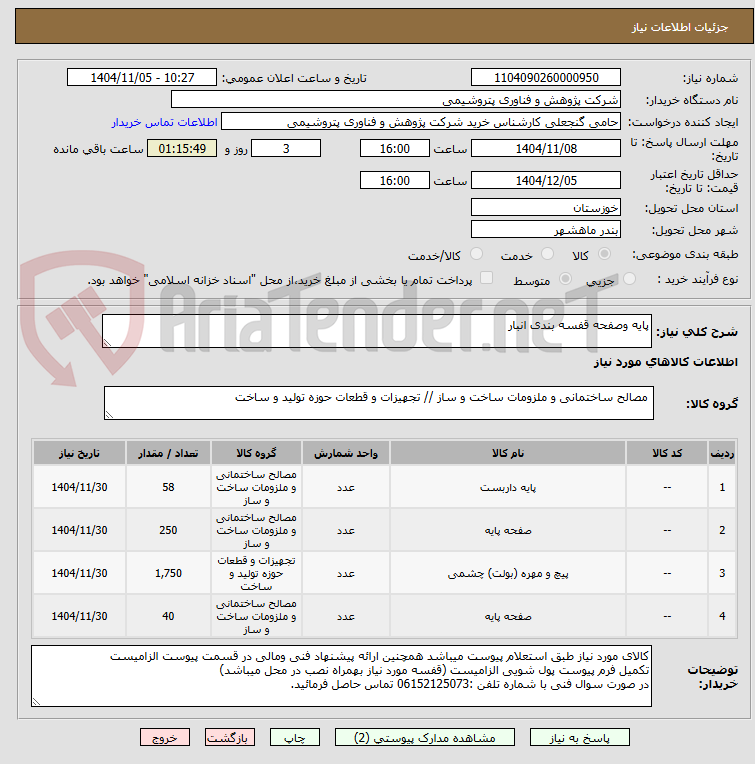Click the کد کالا column header
This screenshot has height=764, width=755.
(x=667, y=453)
